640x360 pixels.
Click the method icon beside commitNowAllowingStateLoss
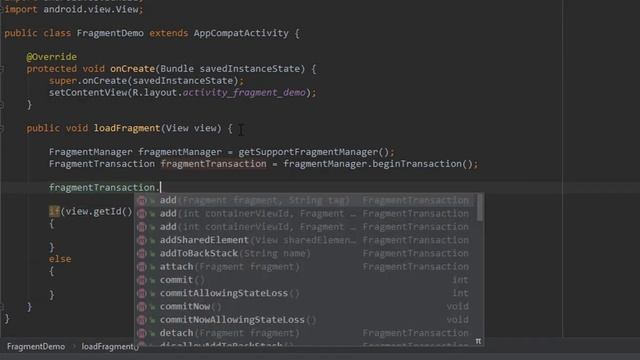tap(142, 320)
